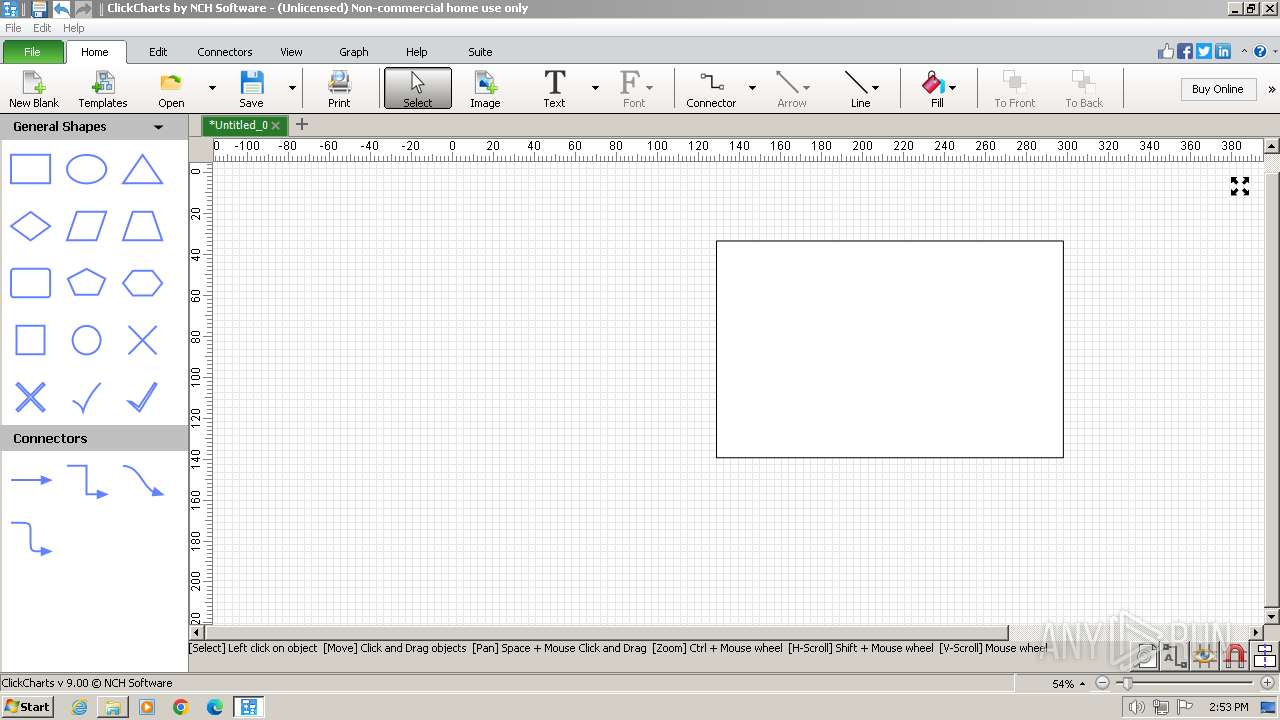
Task: Pick the triangle shape
Action: (x=142, y=169)
